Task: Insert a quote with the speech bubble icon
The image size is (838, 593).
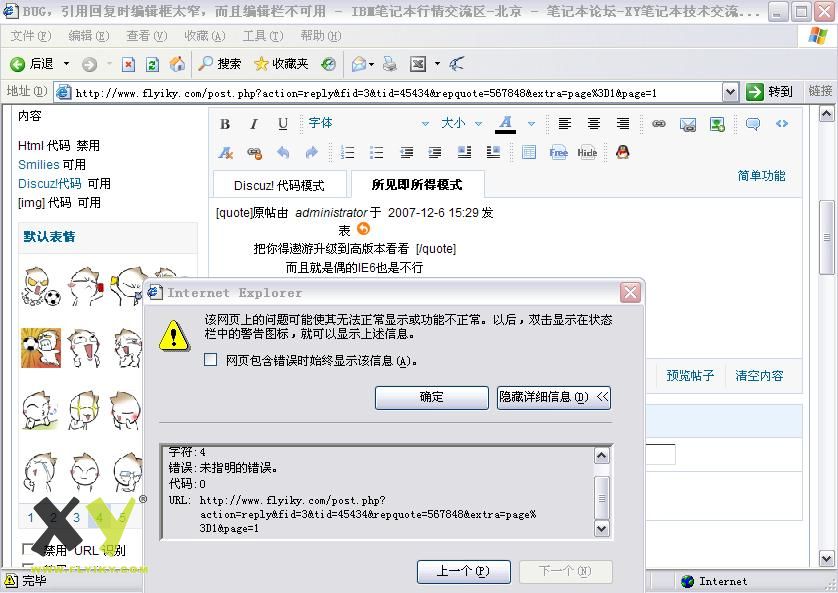Action: [x=753, y=124]
